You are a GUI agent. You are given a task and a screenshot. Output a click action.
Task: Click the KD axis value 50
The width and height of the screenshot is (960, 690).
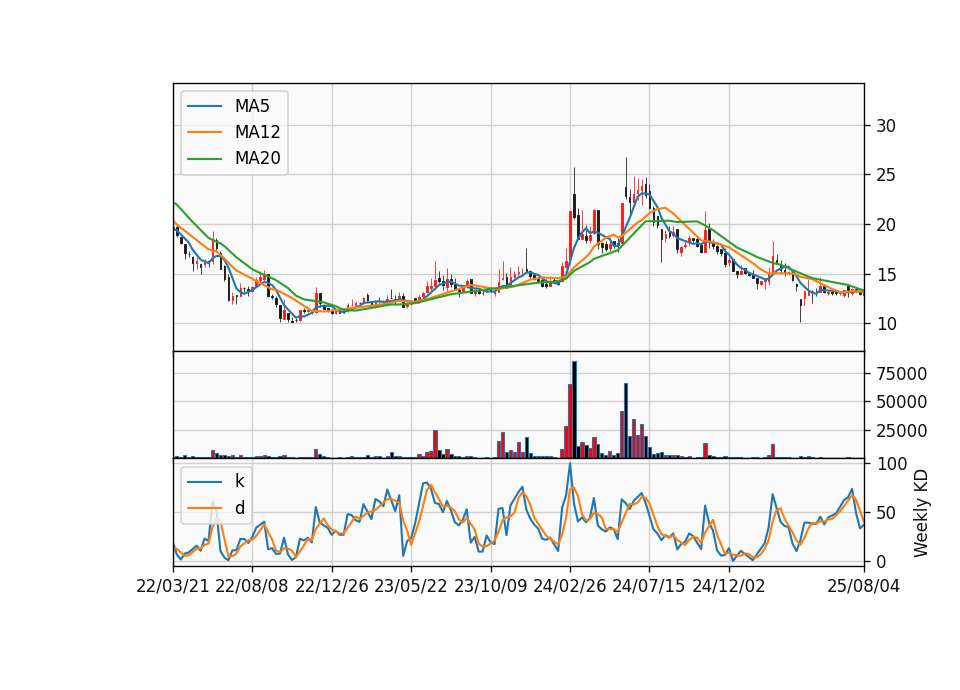tap(886, 513)
